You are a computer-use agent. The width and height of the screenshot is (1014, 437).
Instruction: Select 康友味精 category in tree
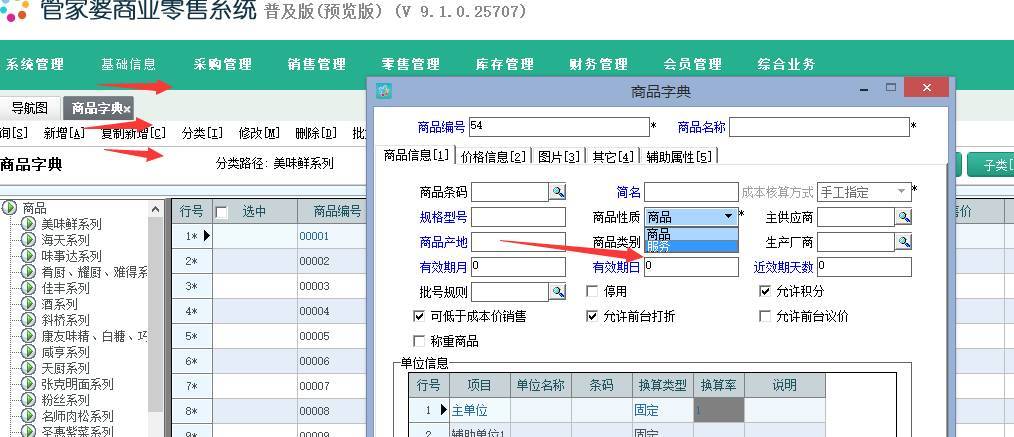coord(94,336)
